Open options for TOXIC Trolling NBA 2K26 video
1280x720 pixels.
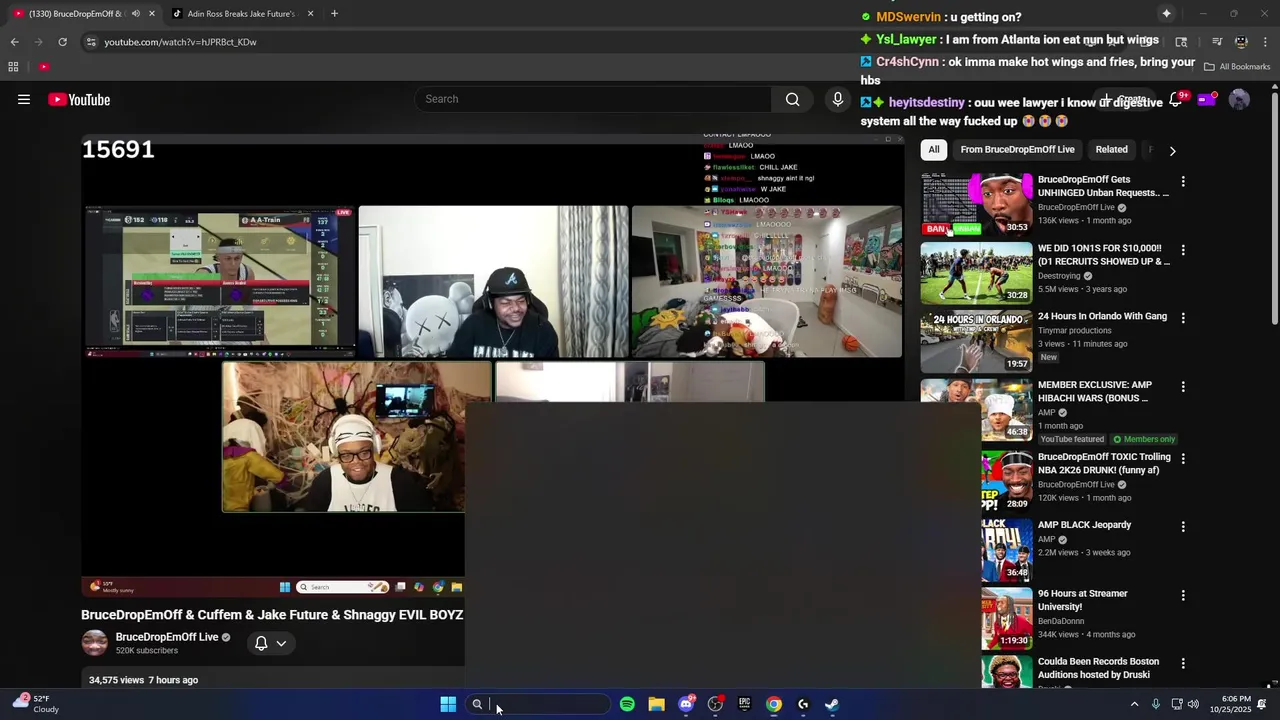(x=1183, y=459)
